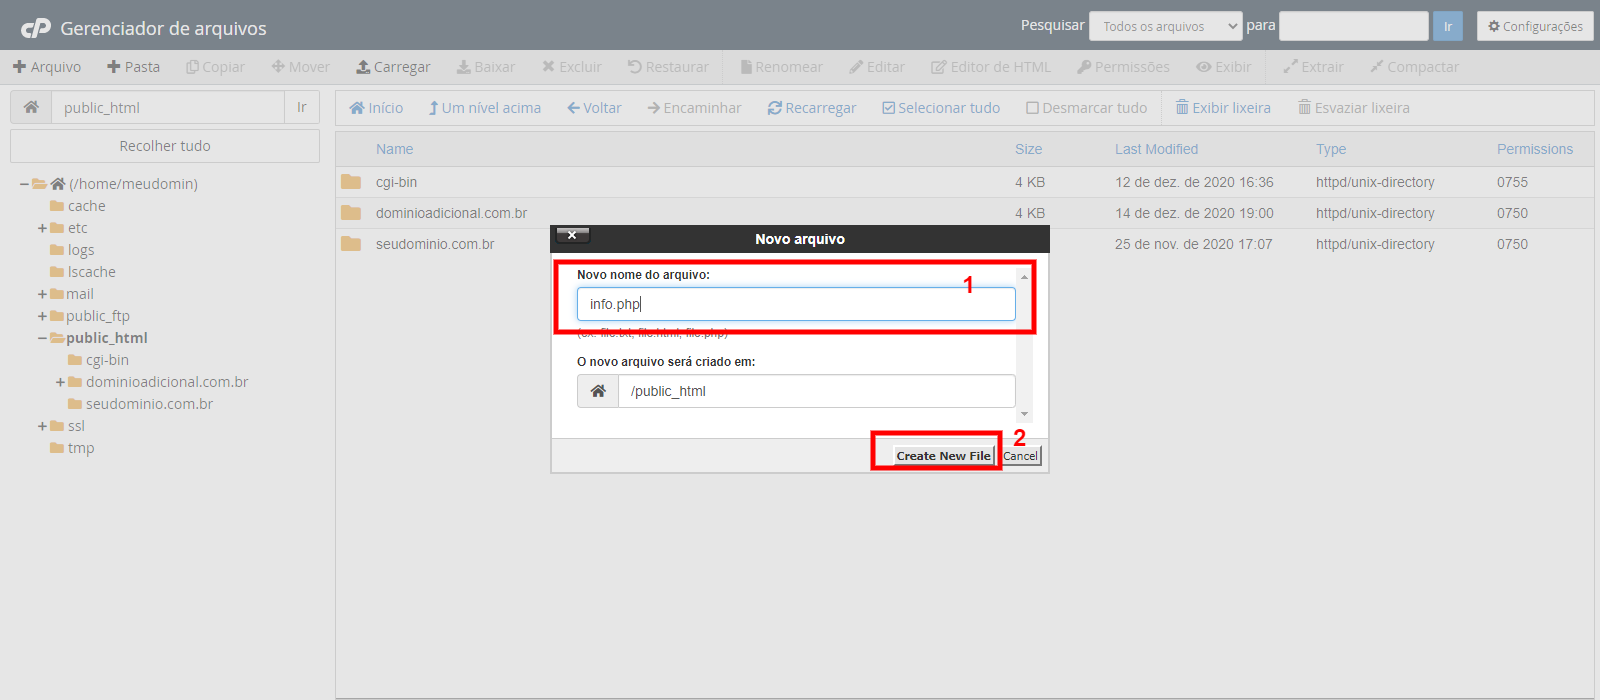The image size is (1600, 700).
Task: Upload files with Carregar
Action: pos(393,67)
